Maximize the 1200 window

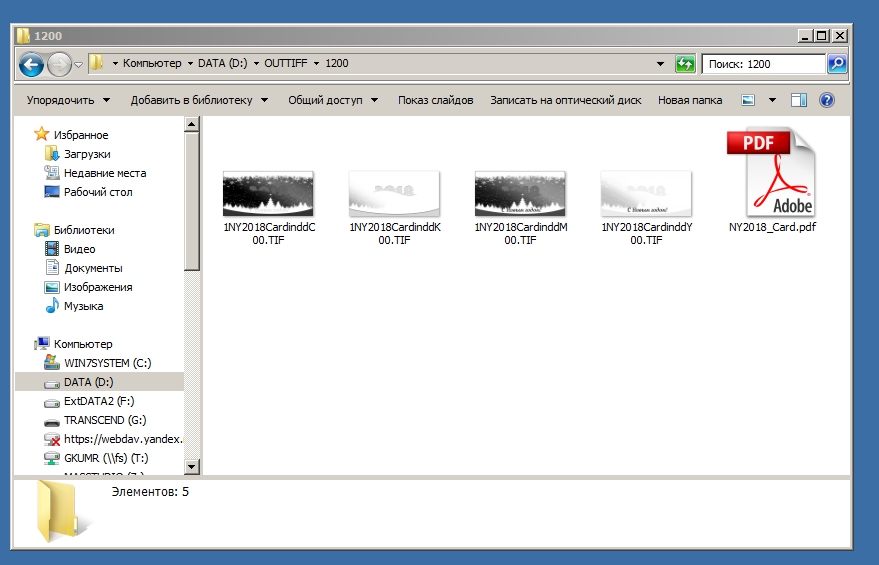click(822, 36)
